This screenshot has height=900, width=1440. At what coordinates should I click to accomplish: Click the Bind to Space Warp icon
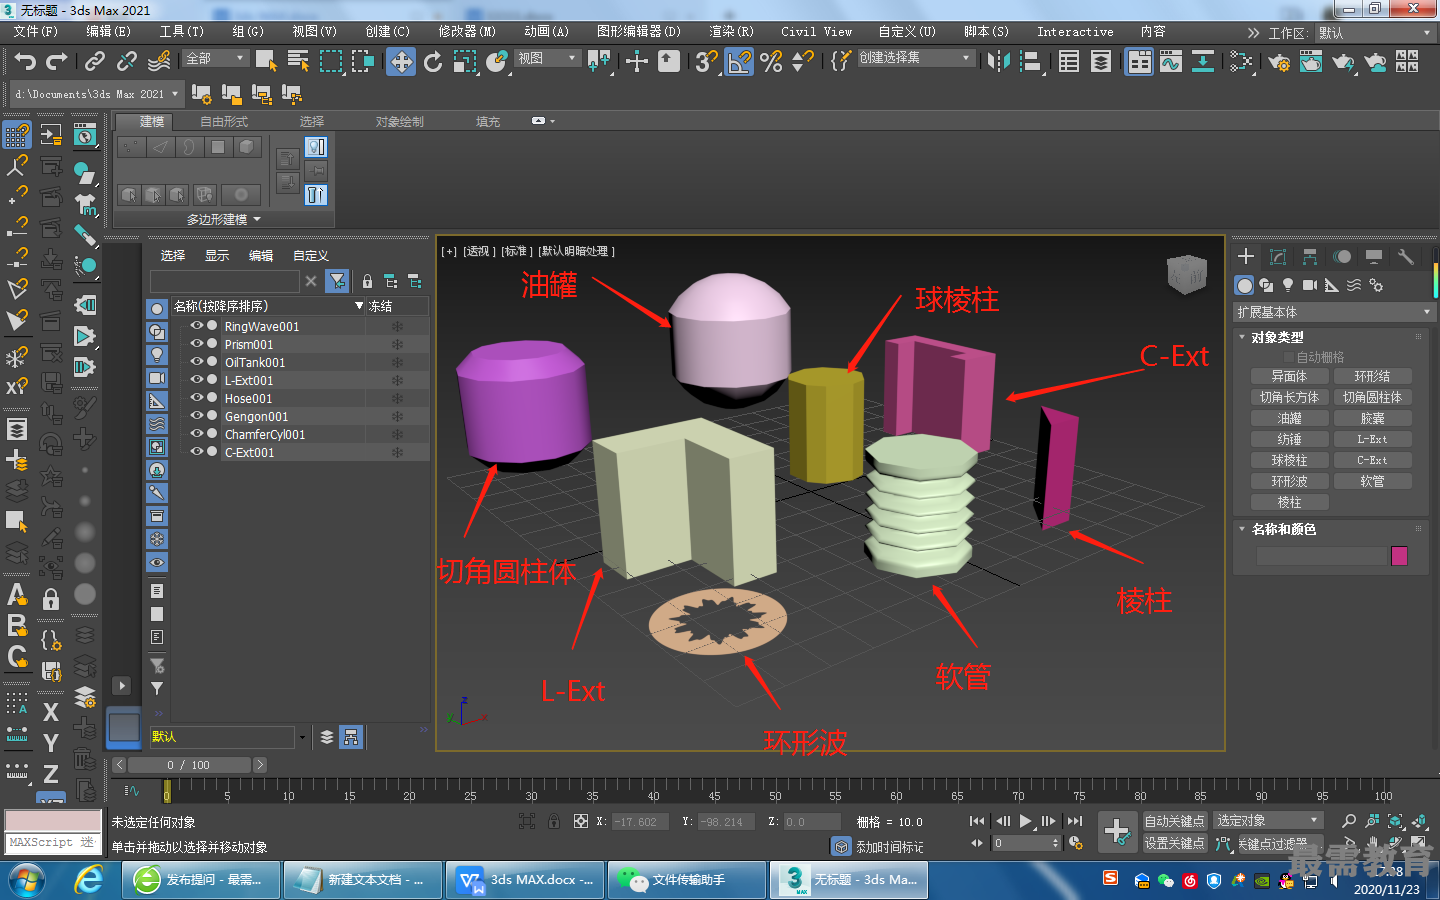coord(159,62)
